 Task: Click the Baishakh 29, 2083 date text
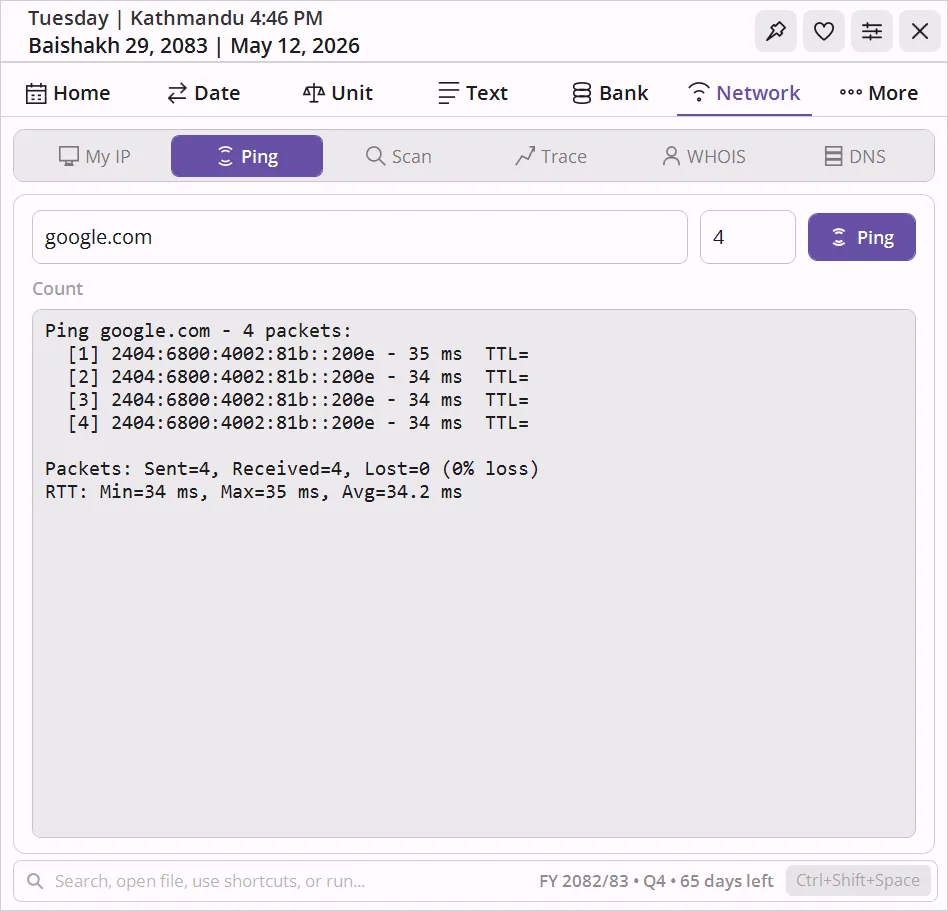[118, 46]
